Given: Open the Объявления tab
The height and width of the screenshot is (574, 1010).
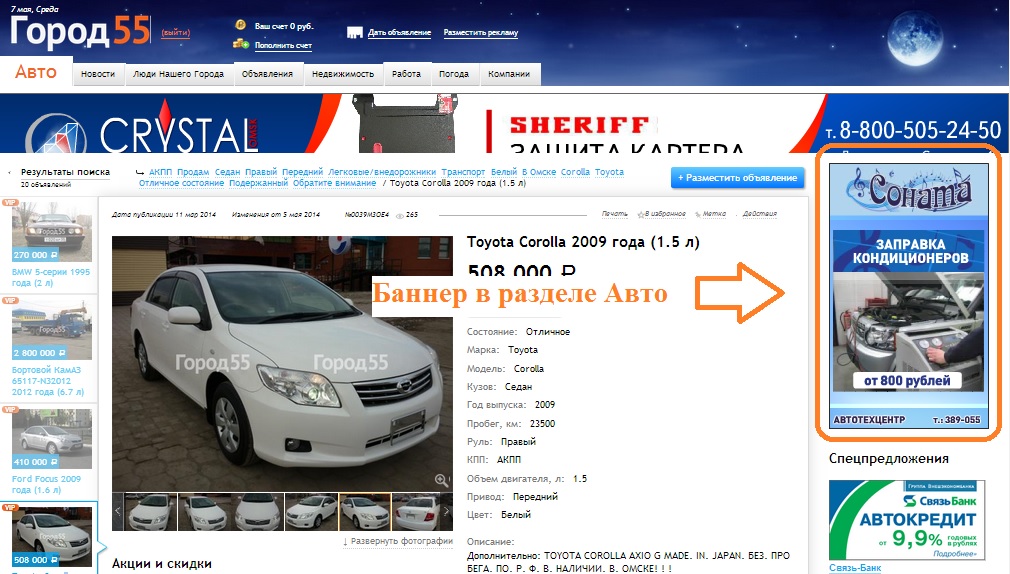Looking at the screenshot, I should click(267, 74).
